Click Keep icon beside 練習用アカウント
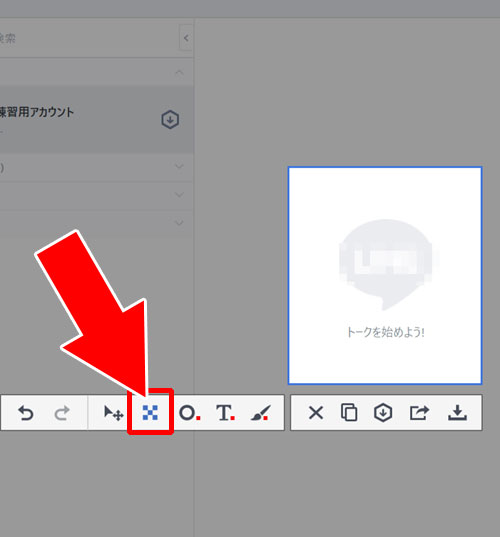 pyautogui.click(x=170, y=120)
